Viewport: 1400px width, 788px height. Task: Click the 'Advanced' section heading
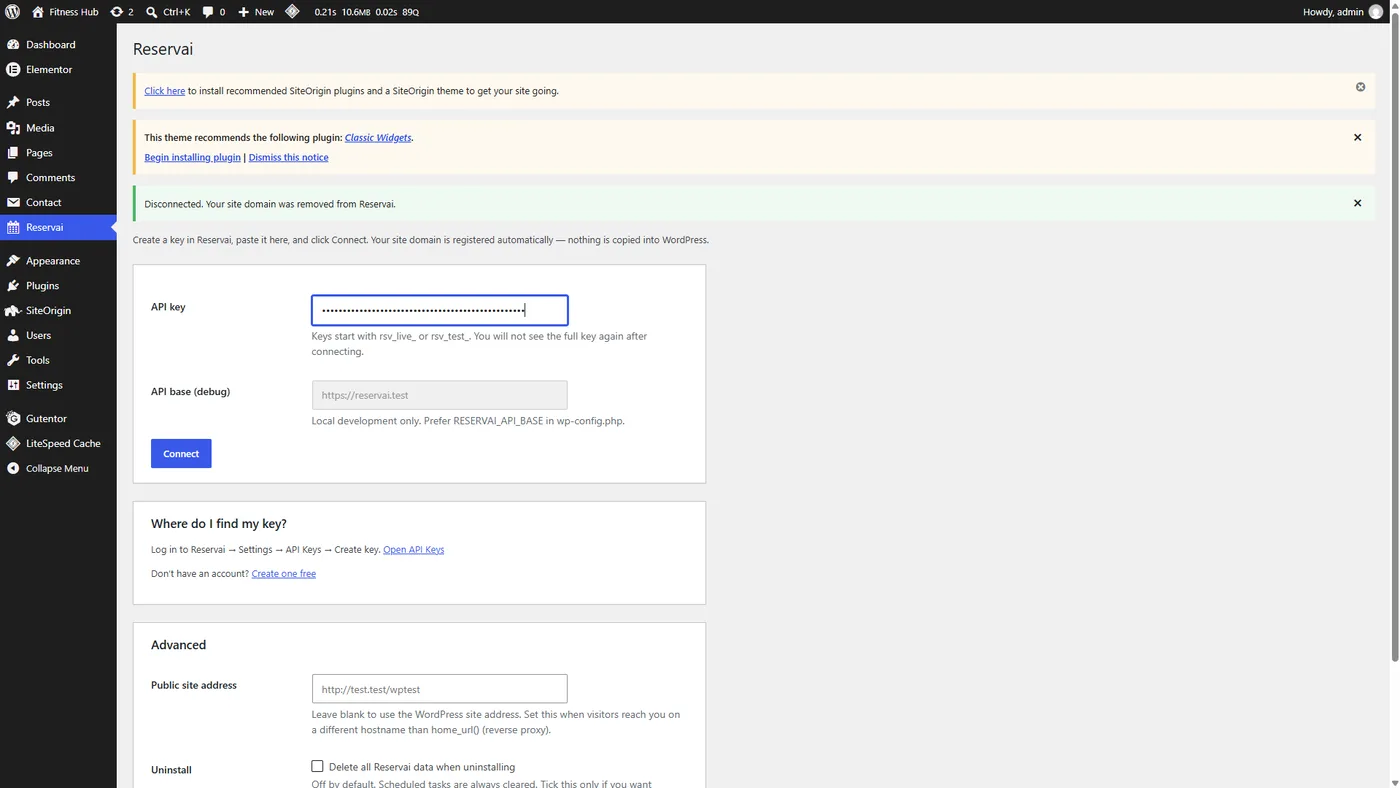[179, 645]
